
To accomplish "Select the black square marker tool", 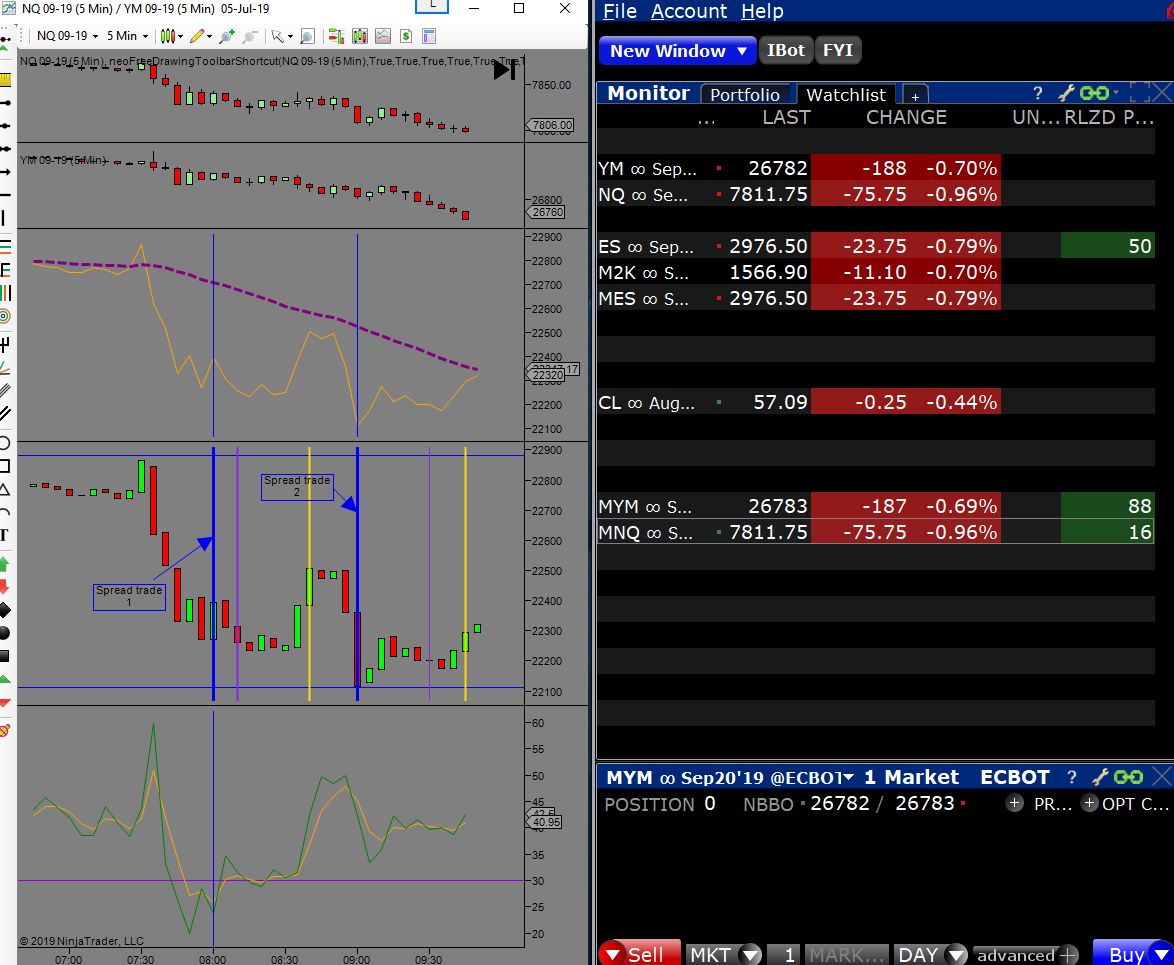I will click(5, 657).
